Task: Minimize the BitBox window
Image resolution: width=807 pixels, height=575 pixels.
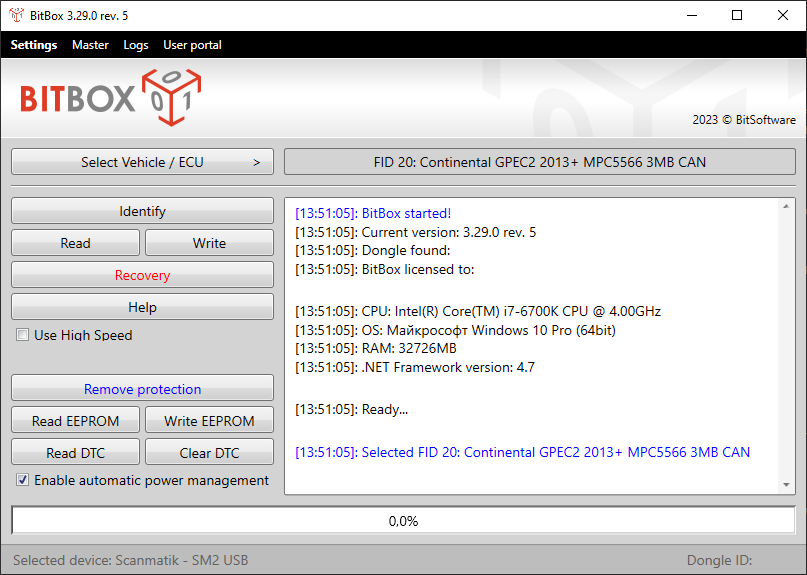Action: pos(692,15)
